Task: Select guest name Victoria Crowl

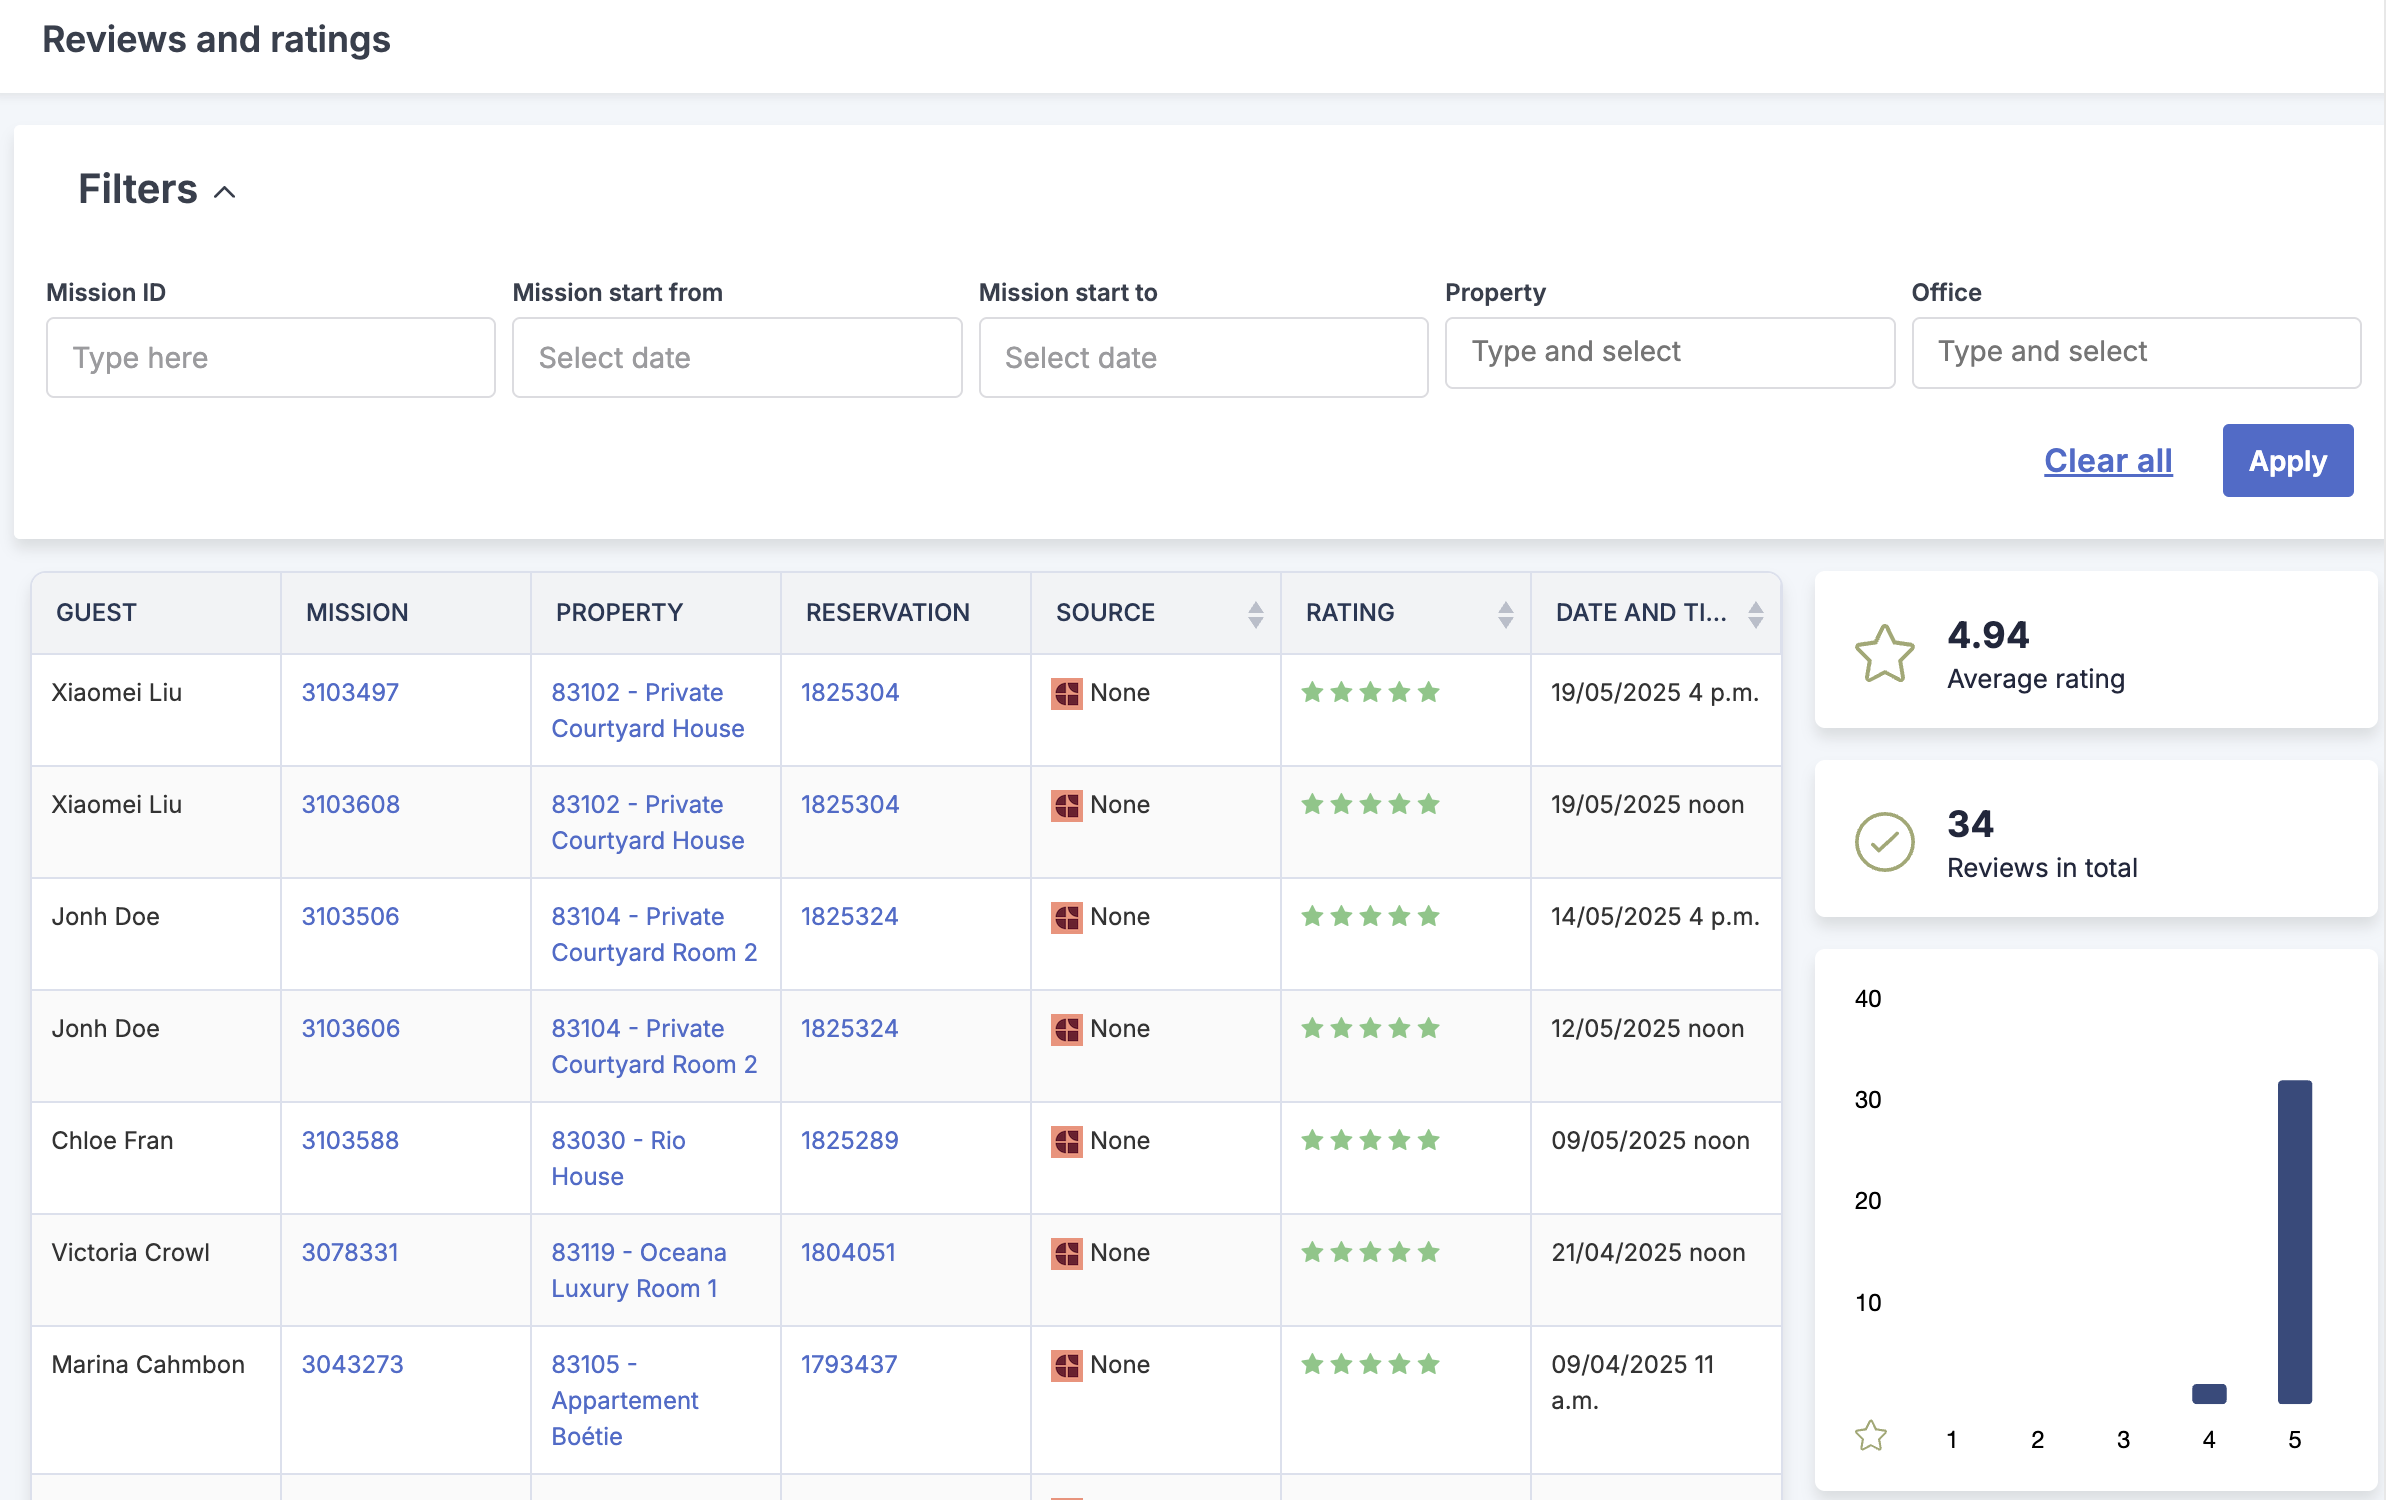Action: (130, 1252)
